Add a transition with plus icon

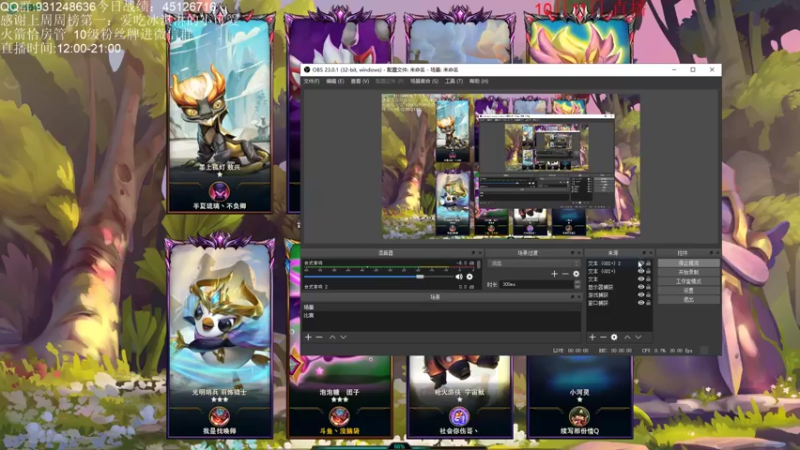pos(554,274)
